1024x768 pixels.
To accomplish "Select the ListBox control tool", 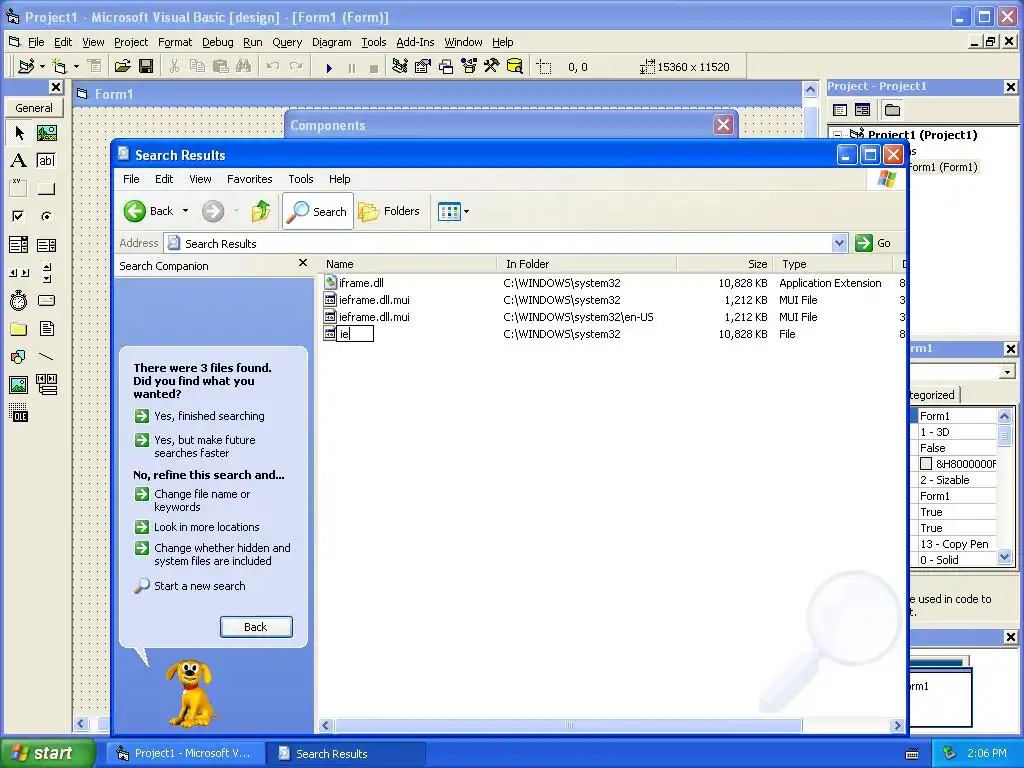I will point(46,245).
